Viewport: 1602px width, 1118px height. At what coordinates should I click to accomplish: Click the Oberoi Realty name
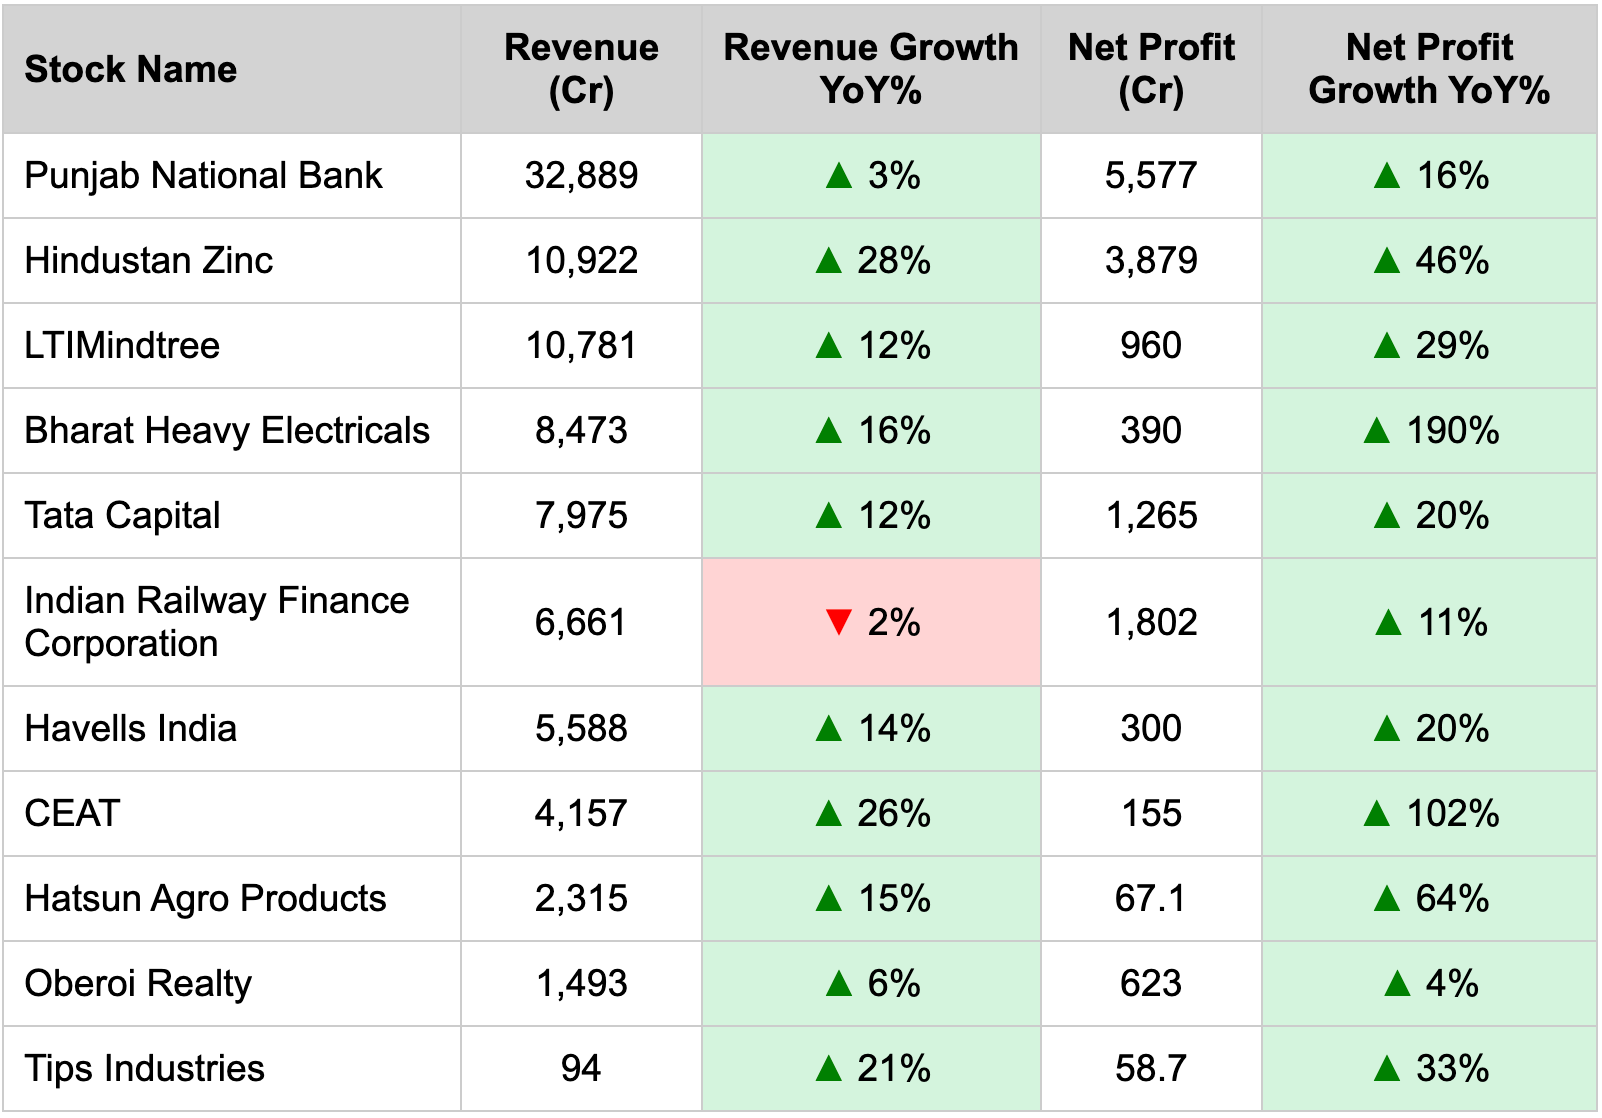click(x=232, y=984)
